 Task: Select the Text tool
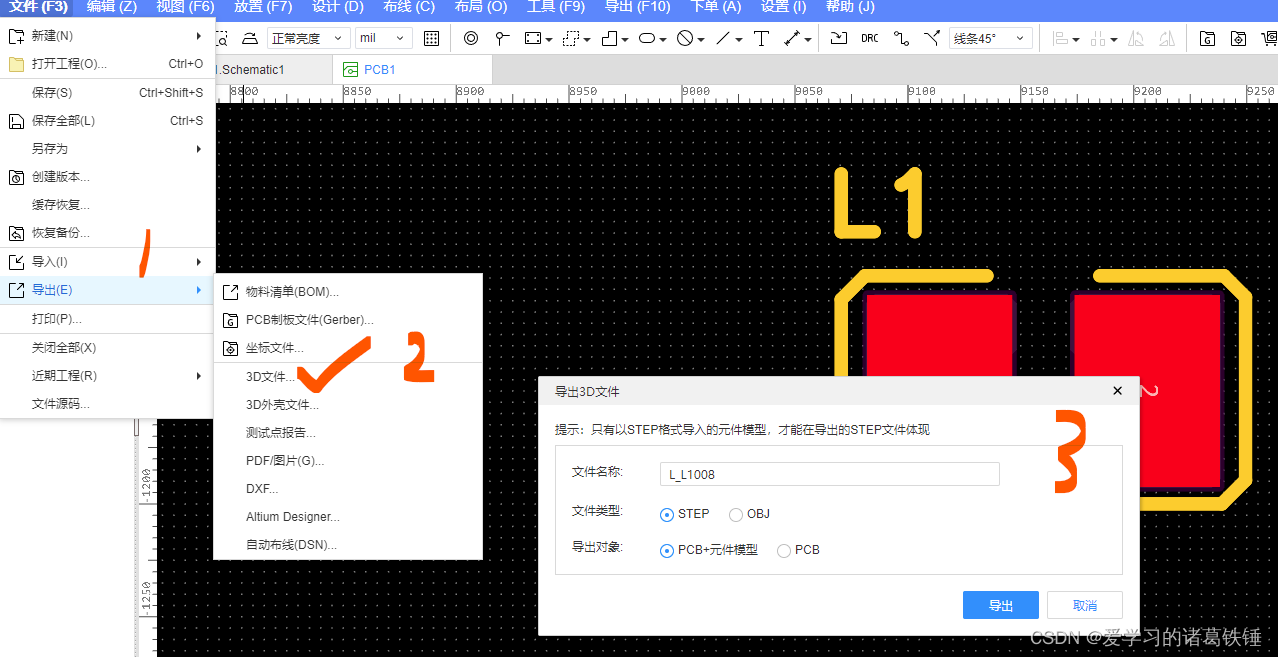pos(760,38)
